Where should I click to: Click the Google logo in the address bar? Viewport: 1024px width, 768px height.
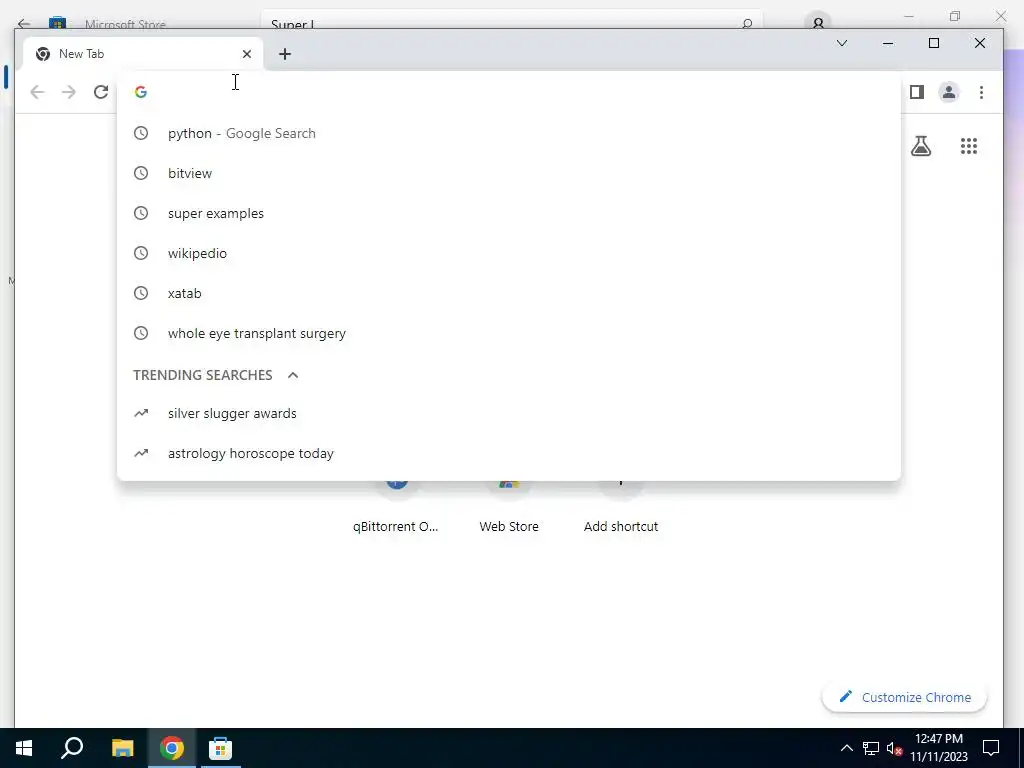pyautogui.click(x=140, y=92)
